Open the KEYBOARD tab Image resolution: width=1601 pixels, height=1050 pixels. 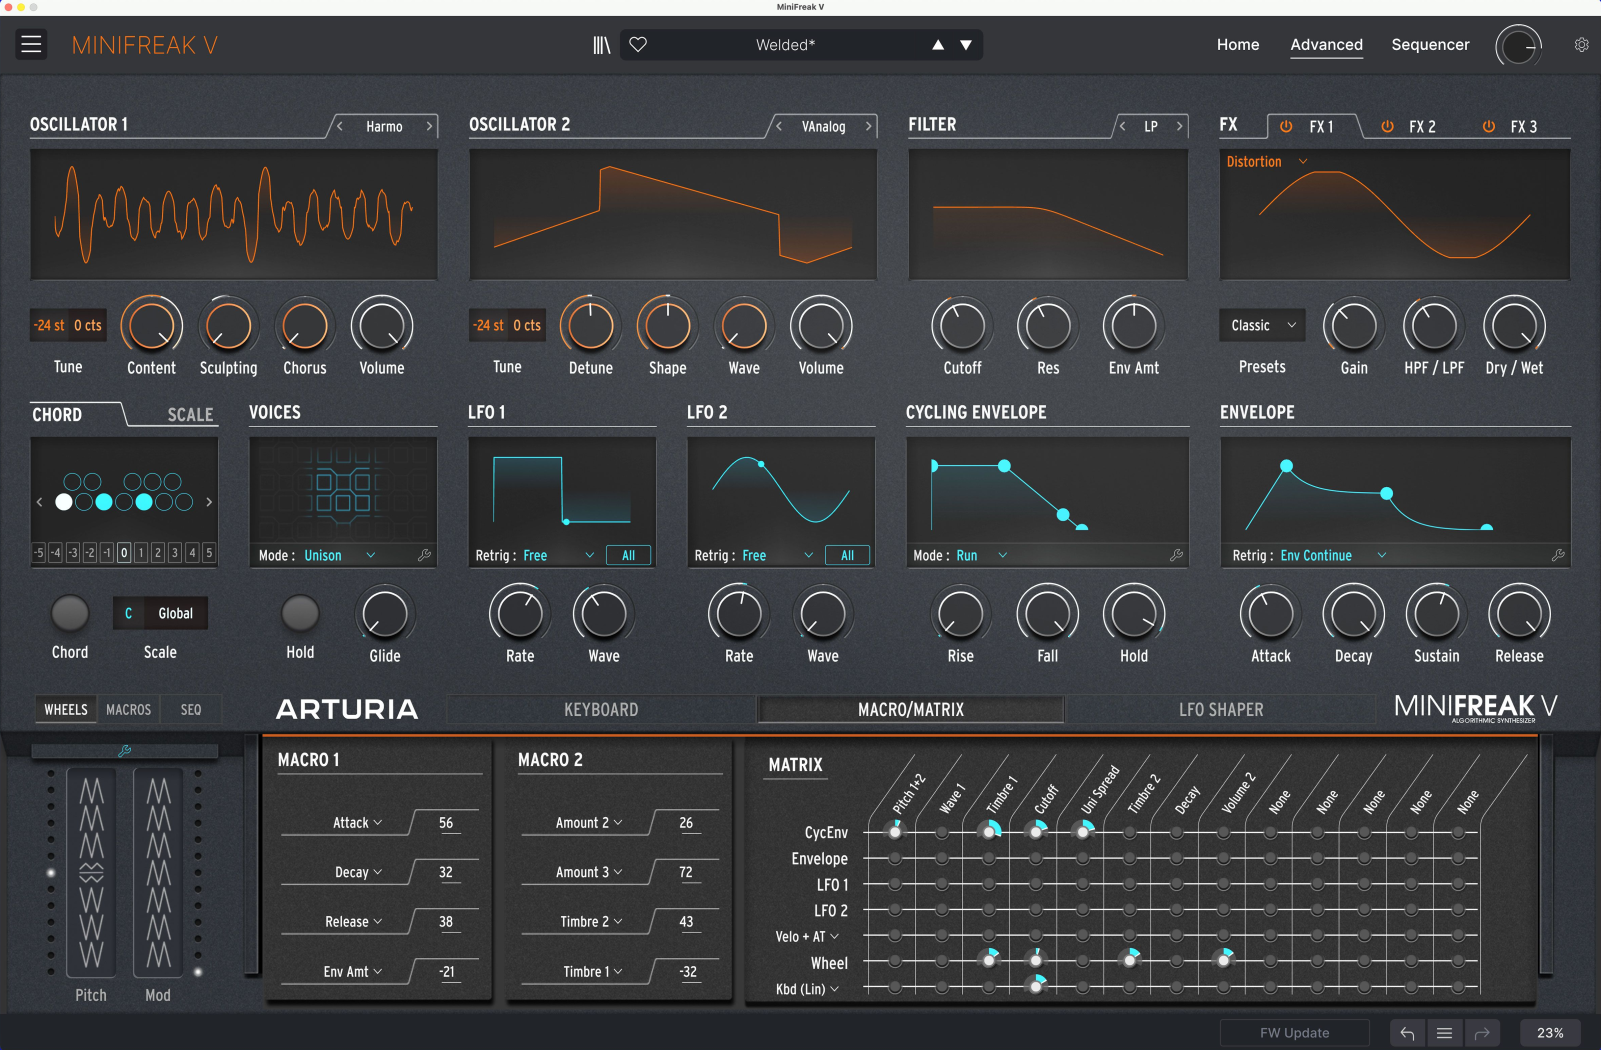coord(601,710)
